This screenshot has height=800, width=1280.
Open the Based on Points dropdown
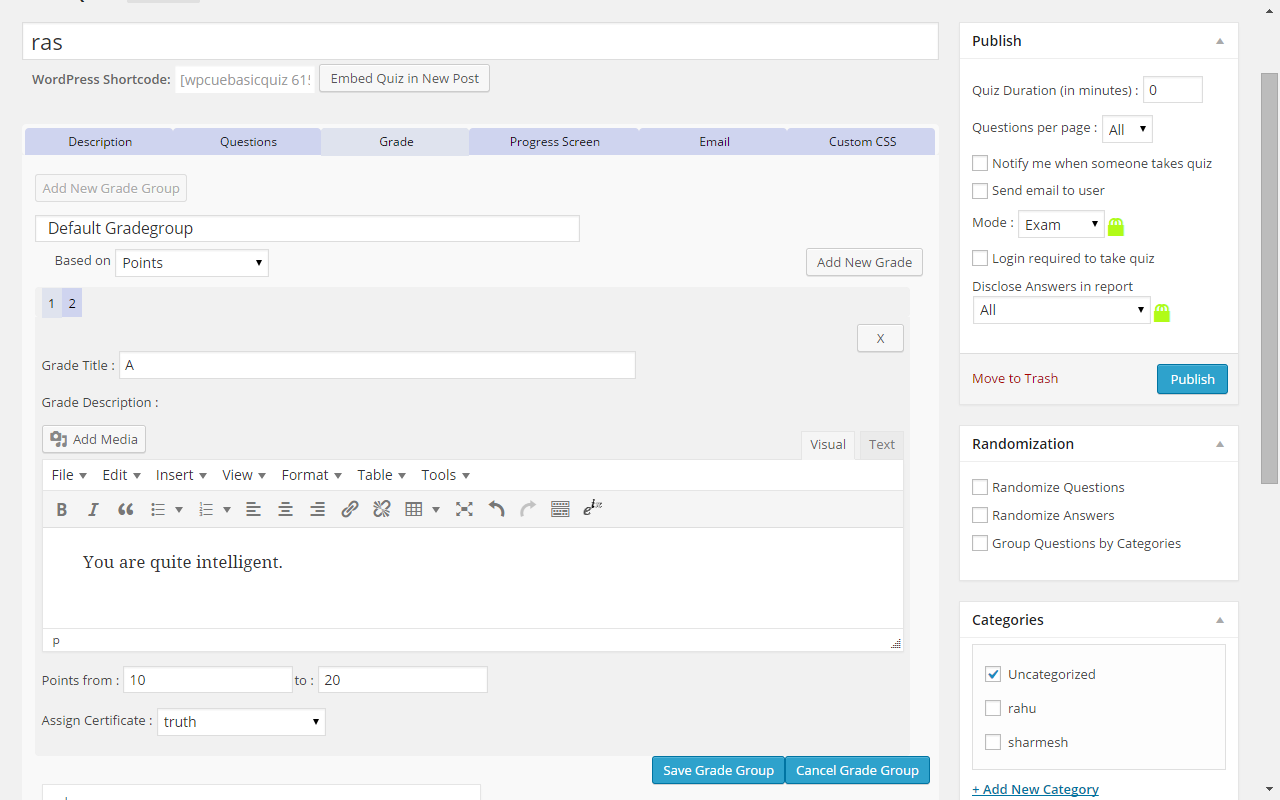point(192,263)
